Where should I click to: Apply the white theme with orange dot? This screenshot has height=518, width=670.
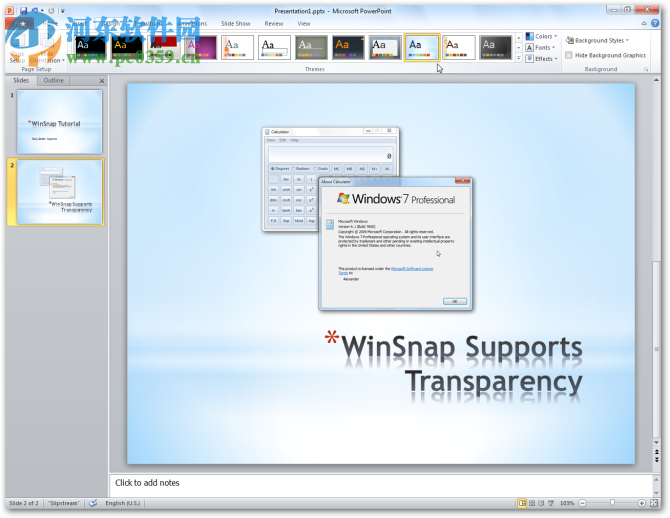pyautogui.click(x=238, y=47)
